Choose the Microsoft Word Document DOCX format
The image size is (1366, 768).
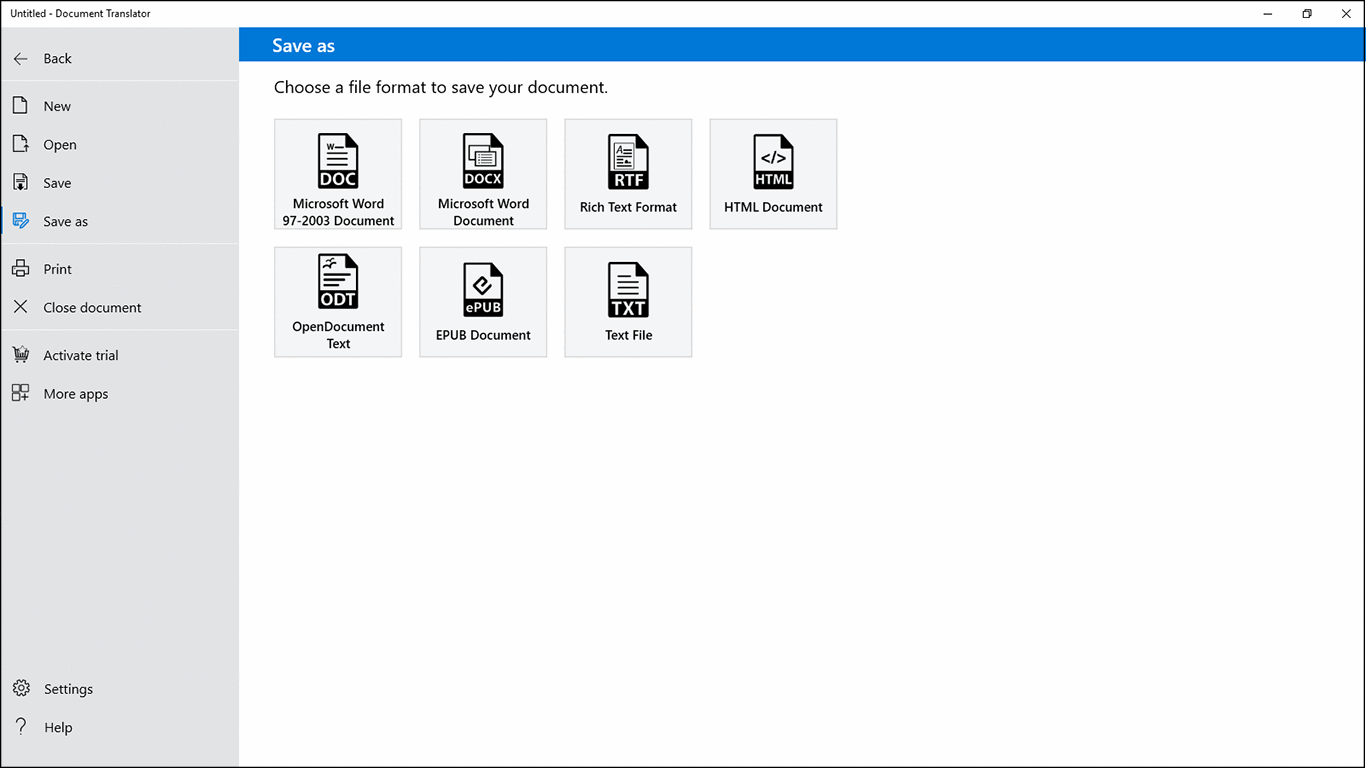pos(483,174)
